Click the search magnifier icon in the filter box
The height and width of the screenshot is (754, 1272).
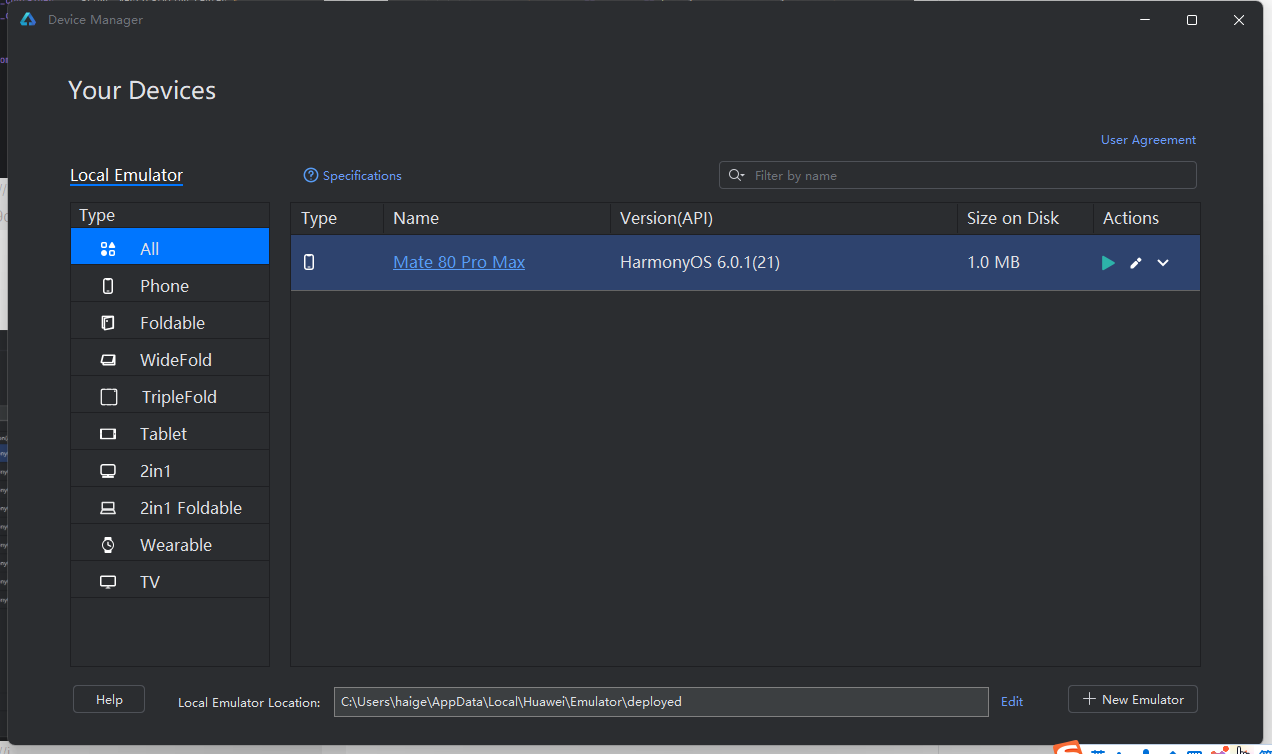(x=736, y=175)
